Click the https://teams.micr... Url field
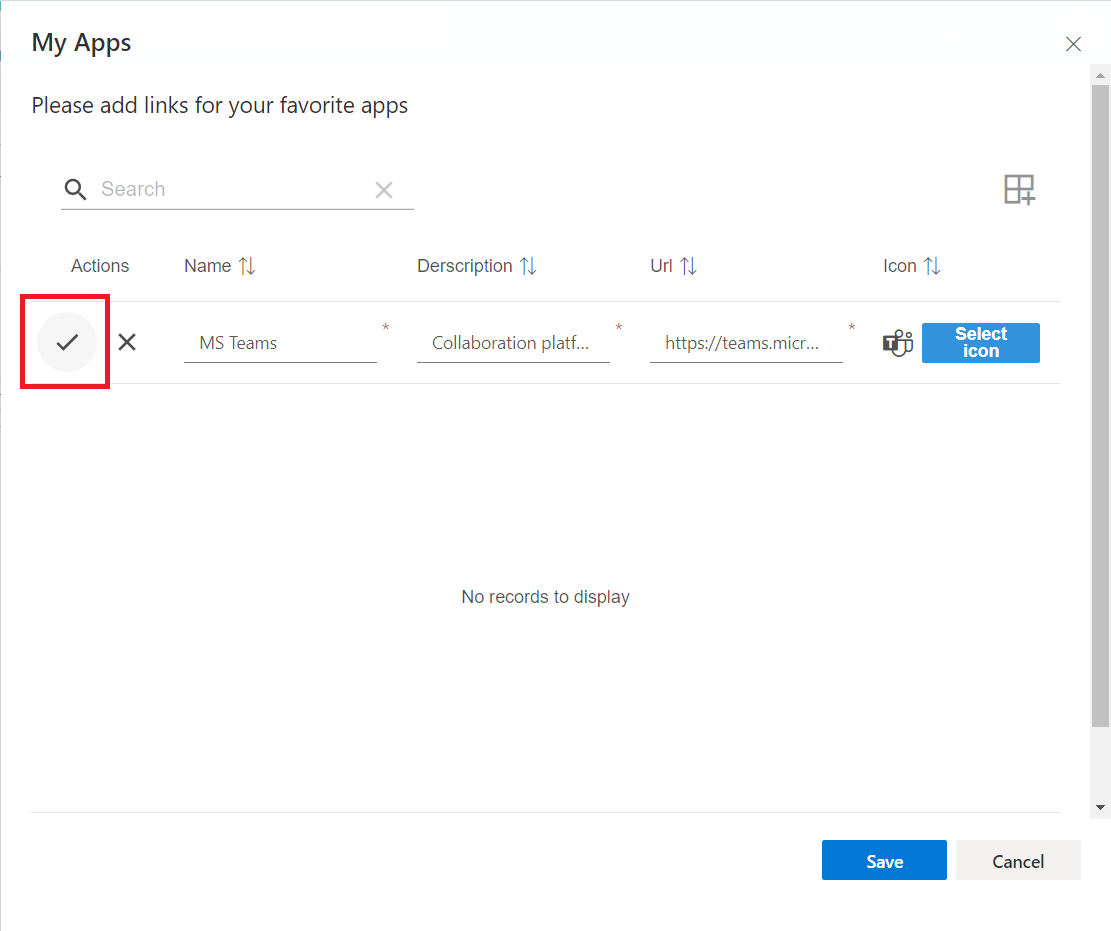 (x=746, y=343)
